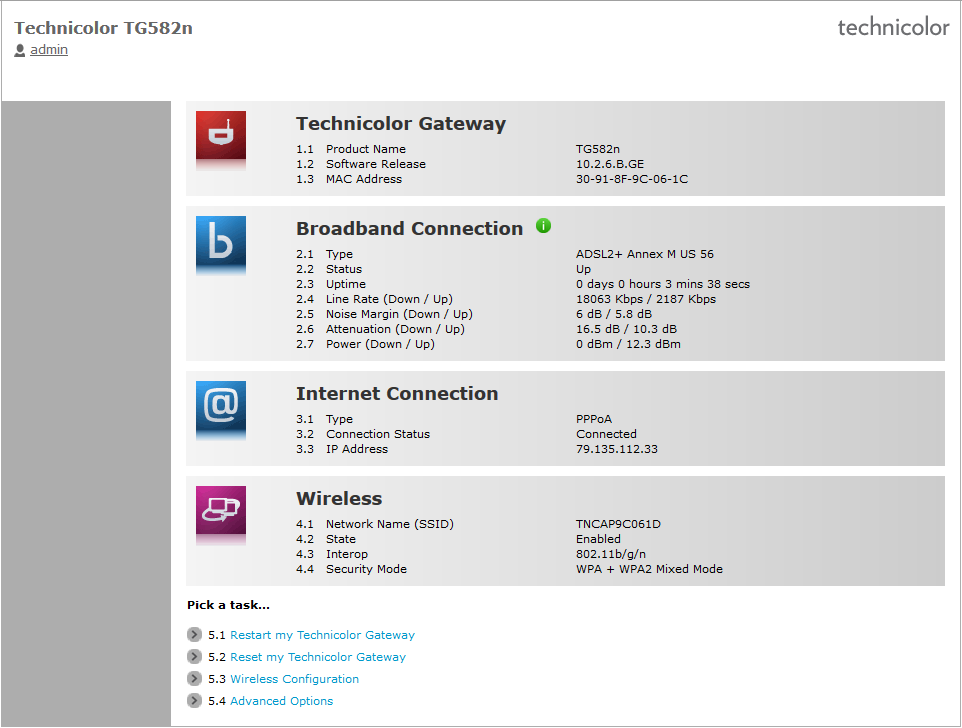Expand the chevron next to Reset my Technicolor Gateway

(194, 656)
